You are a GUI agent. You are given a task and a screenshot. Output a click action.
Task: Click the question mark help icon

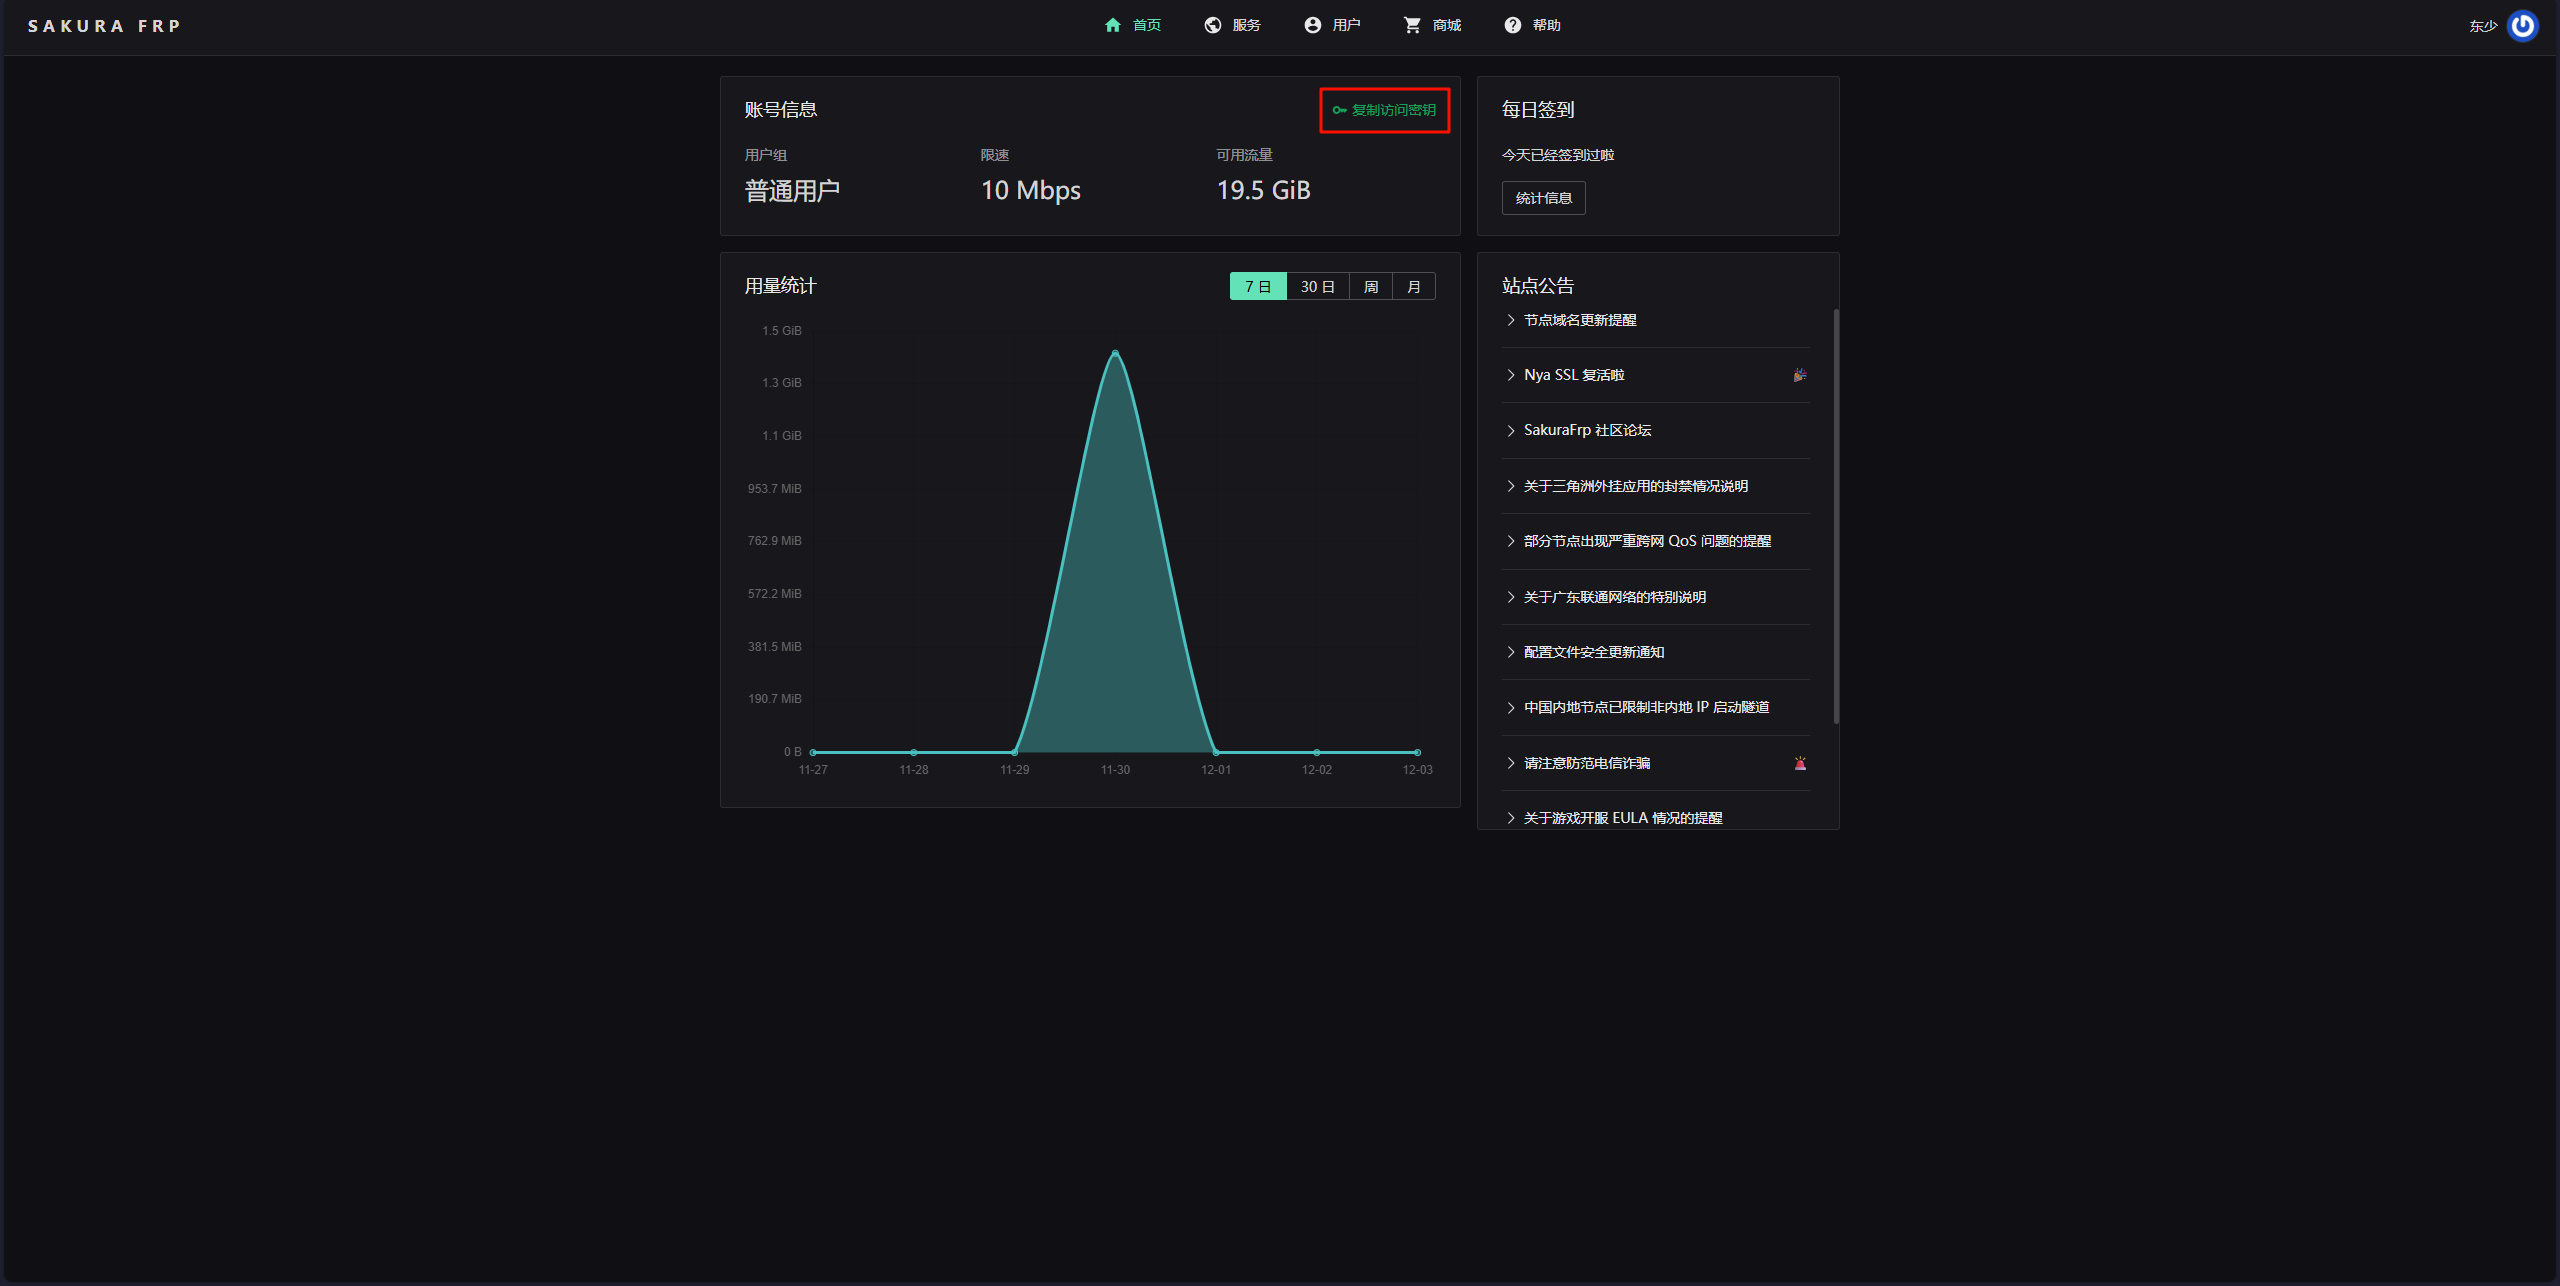(1512, 25)
